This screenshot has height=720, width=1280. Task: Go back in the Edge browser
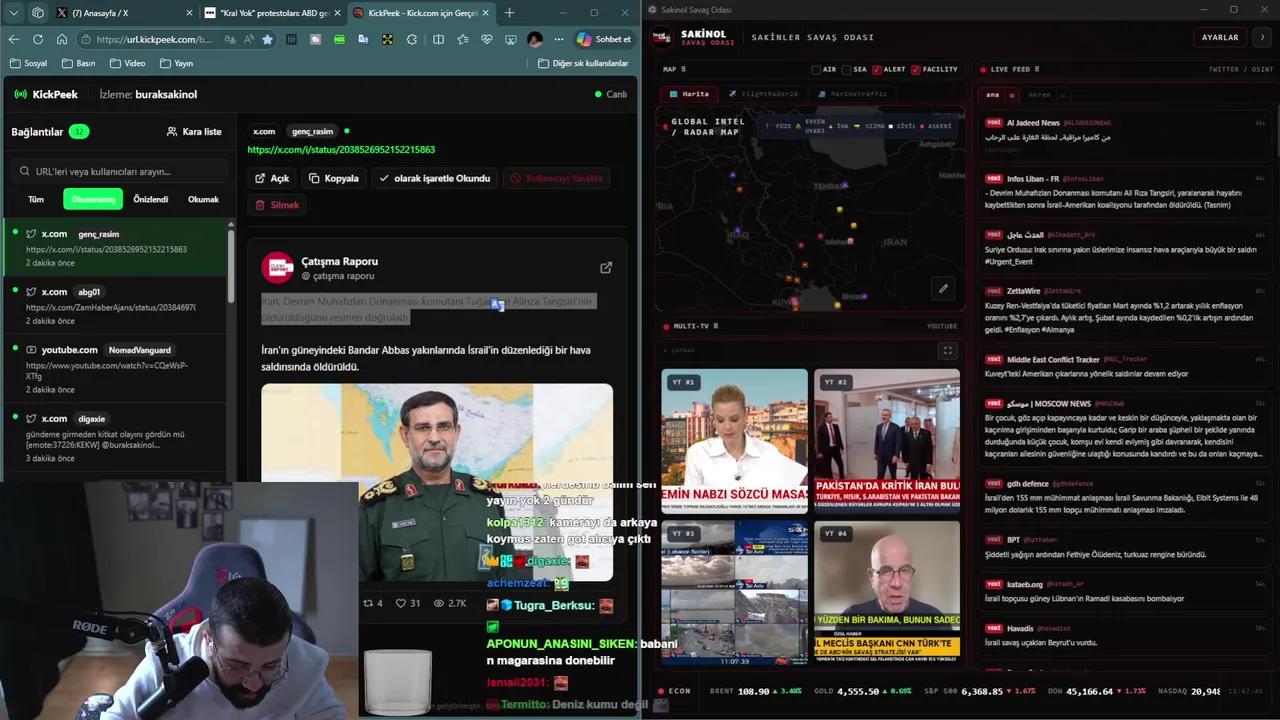14,39
